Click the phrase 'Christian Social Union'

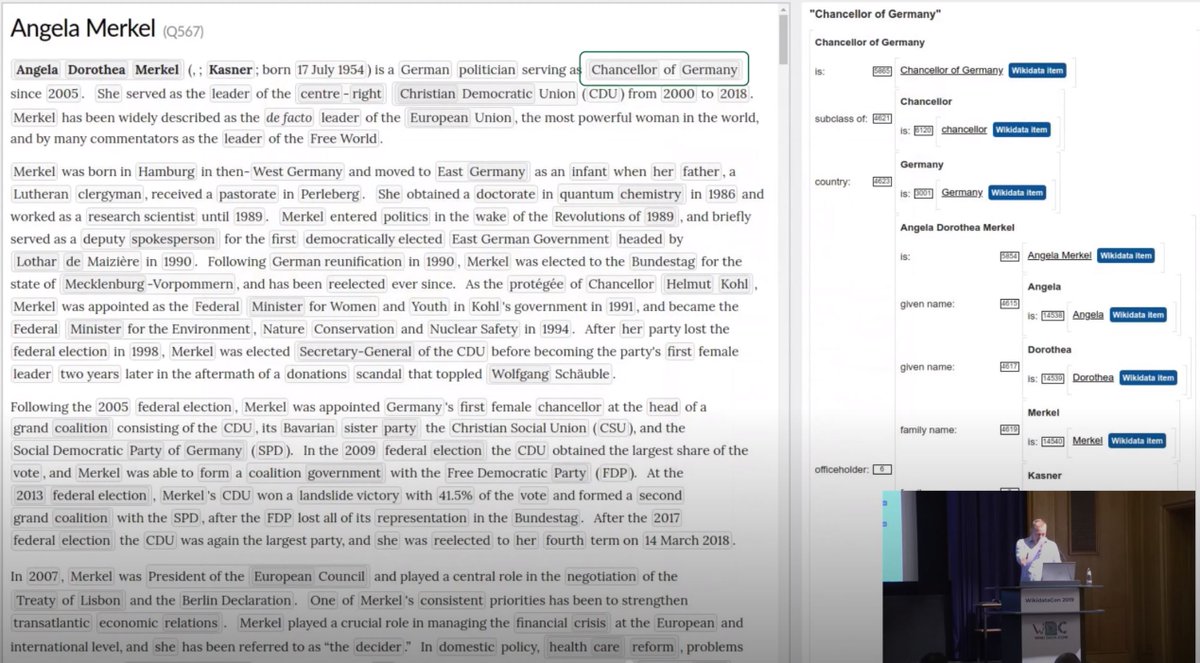pyautogui.click(x=517, y=428)
